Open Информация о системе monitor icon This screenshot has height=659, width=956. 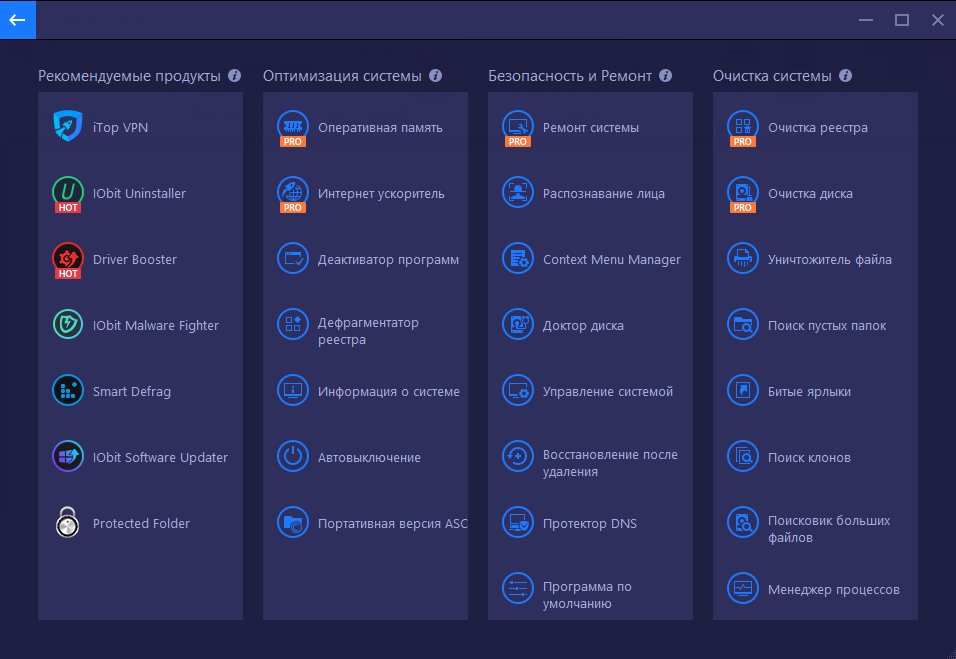pos(293,390)
